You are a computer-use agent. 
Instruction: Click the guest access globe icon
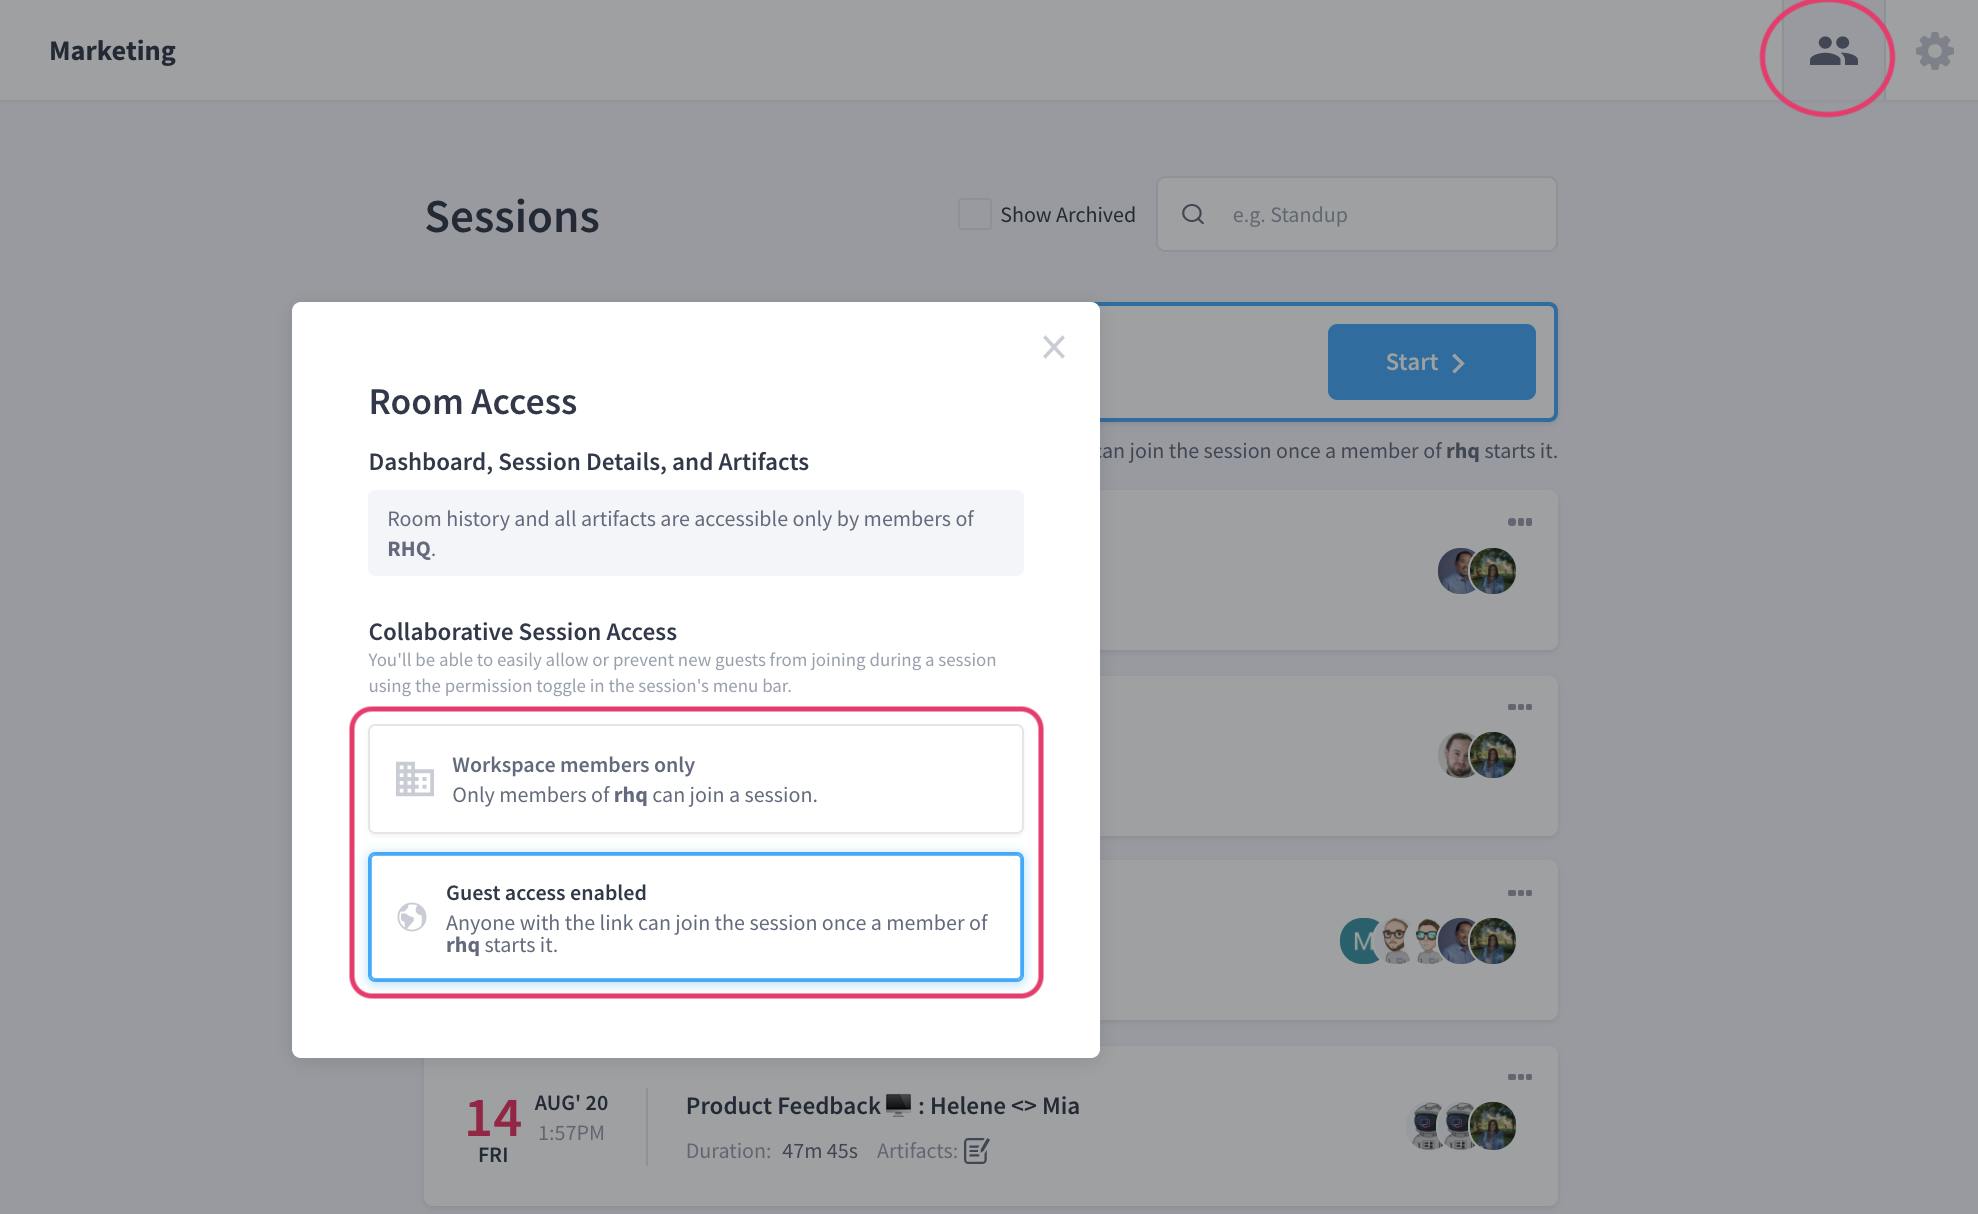click(x=411, y=917)
